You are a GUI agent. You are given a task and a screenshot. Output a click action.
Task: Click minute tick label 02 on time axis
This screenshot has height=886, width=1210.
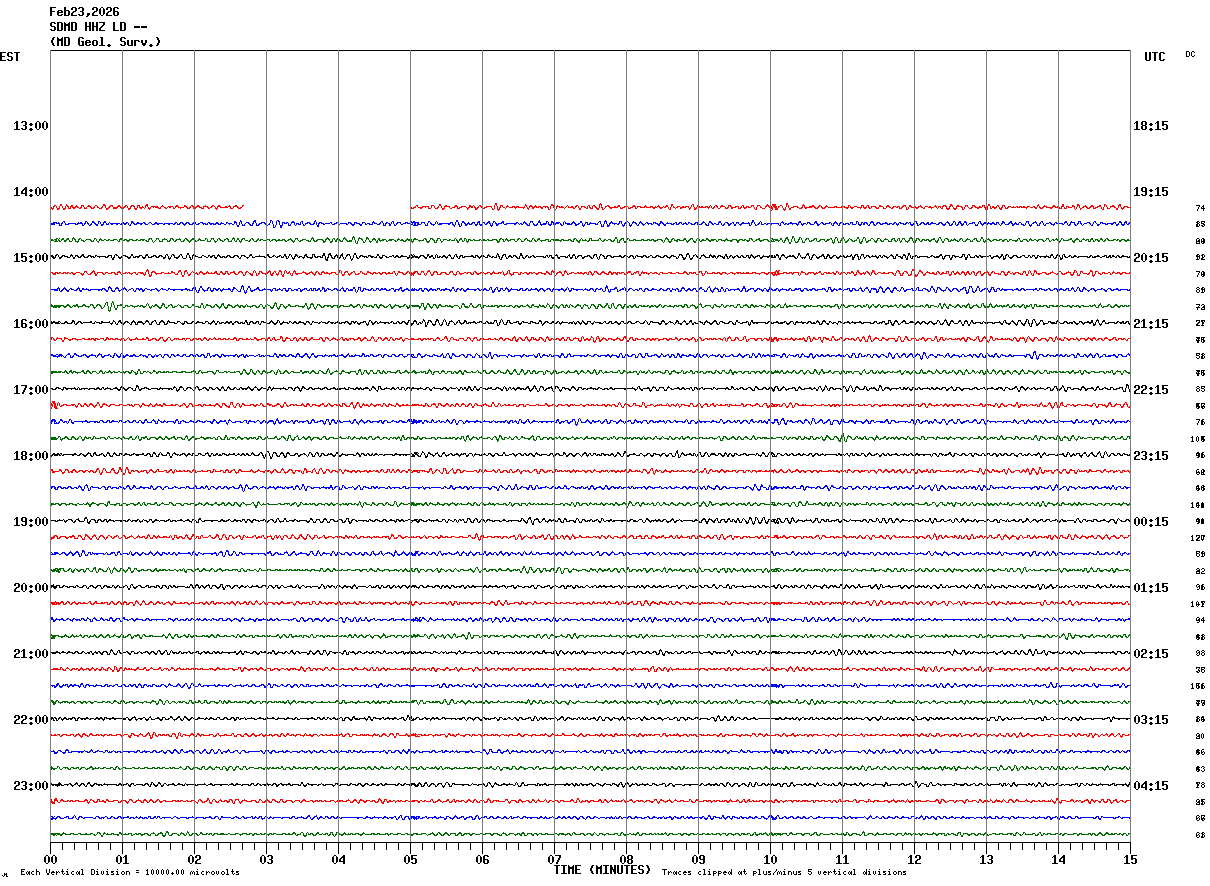point(194,859)
